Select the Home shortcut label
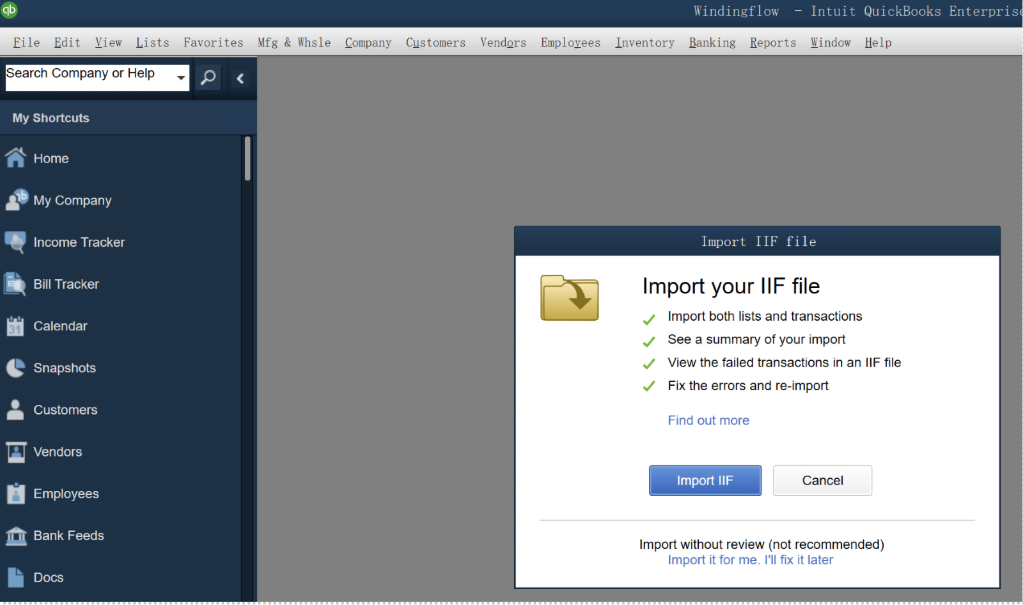This screenshot has height=605, width=1023. [51, 159]
